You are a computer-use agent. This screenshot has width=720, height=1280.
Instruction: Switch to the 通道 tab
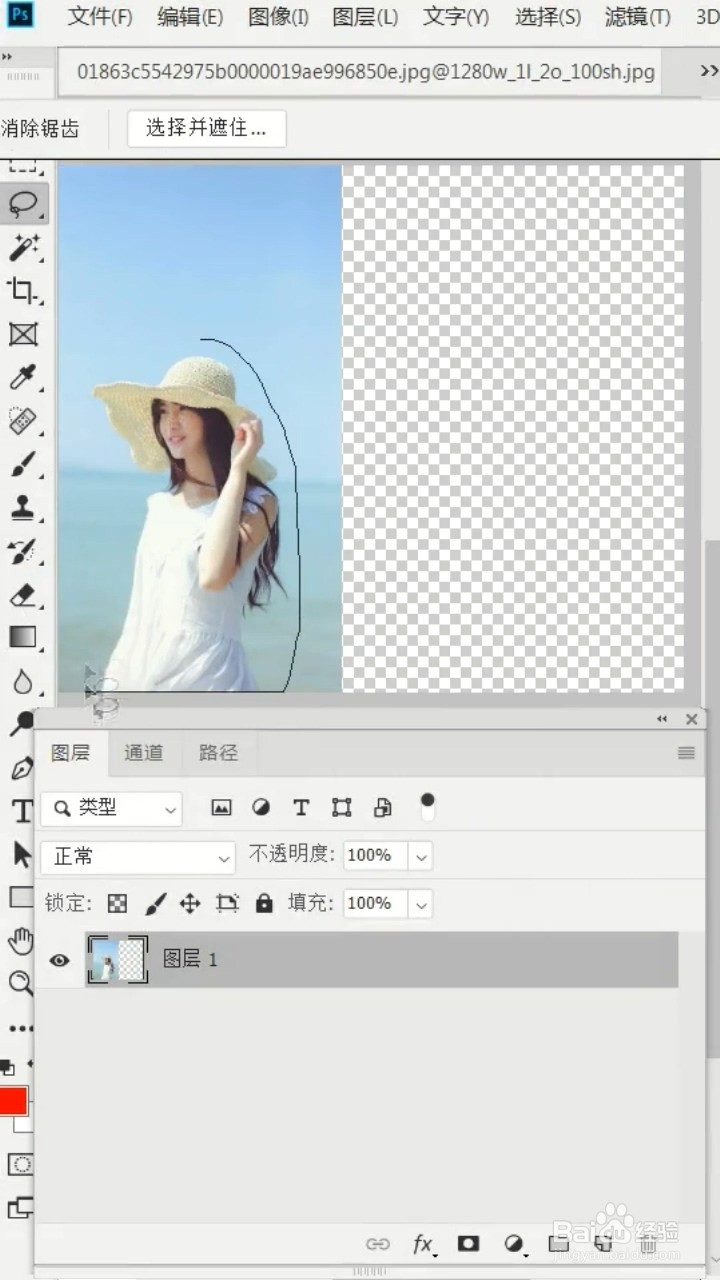[x=144, y=753]
